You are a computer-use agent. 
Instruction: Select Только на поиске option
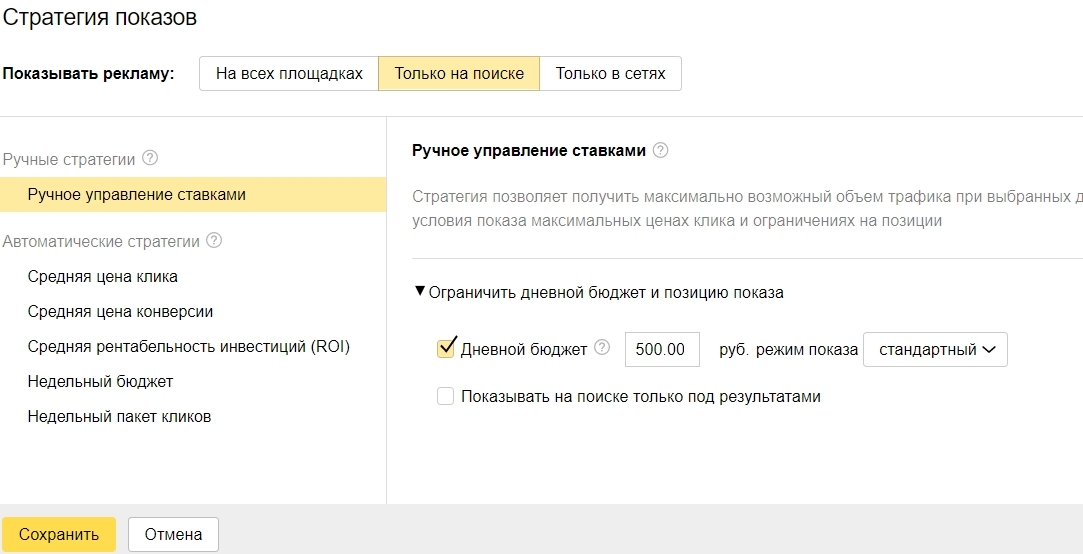pos(459,74)
